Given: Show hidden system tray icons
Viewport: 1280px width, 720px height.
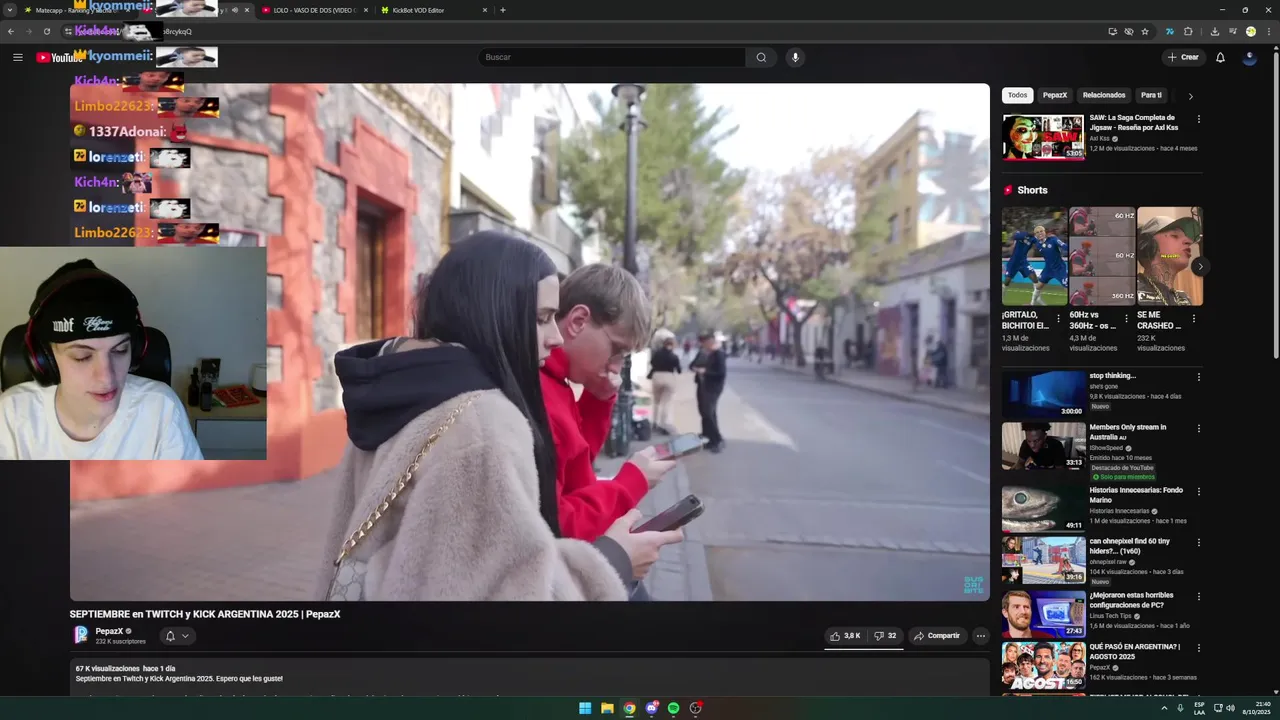Looking at the screenshot, I should (1164, 708).
